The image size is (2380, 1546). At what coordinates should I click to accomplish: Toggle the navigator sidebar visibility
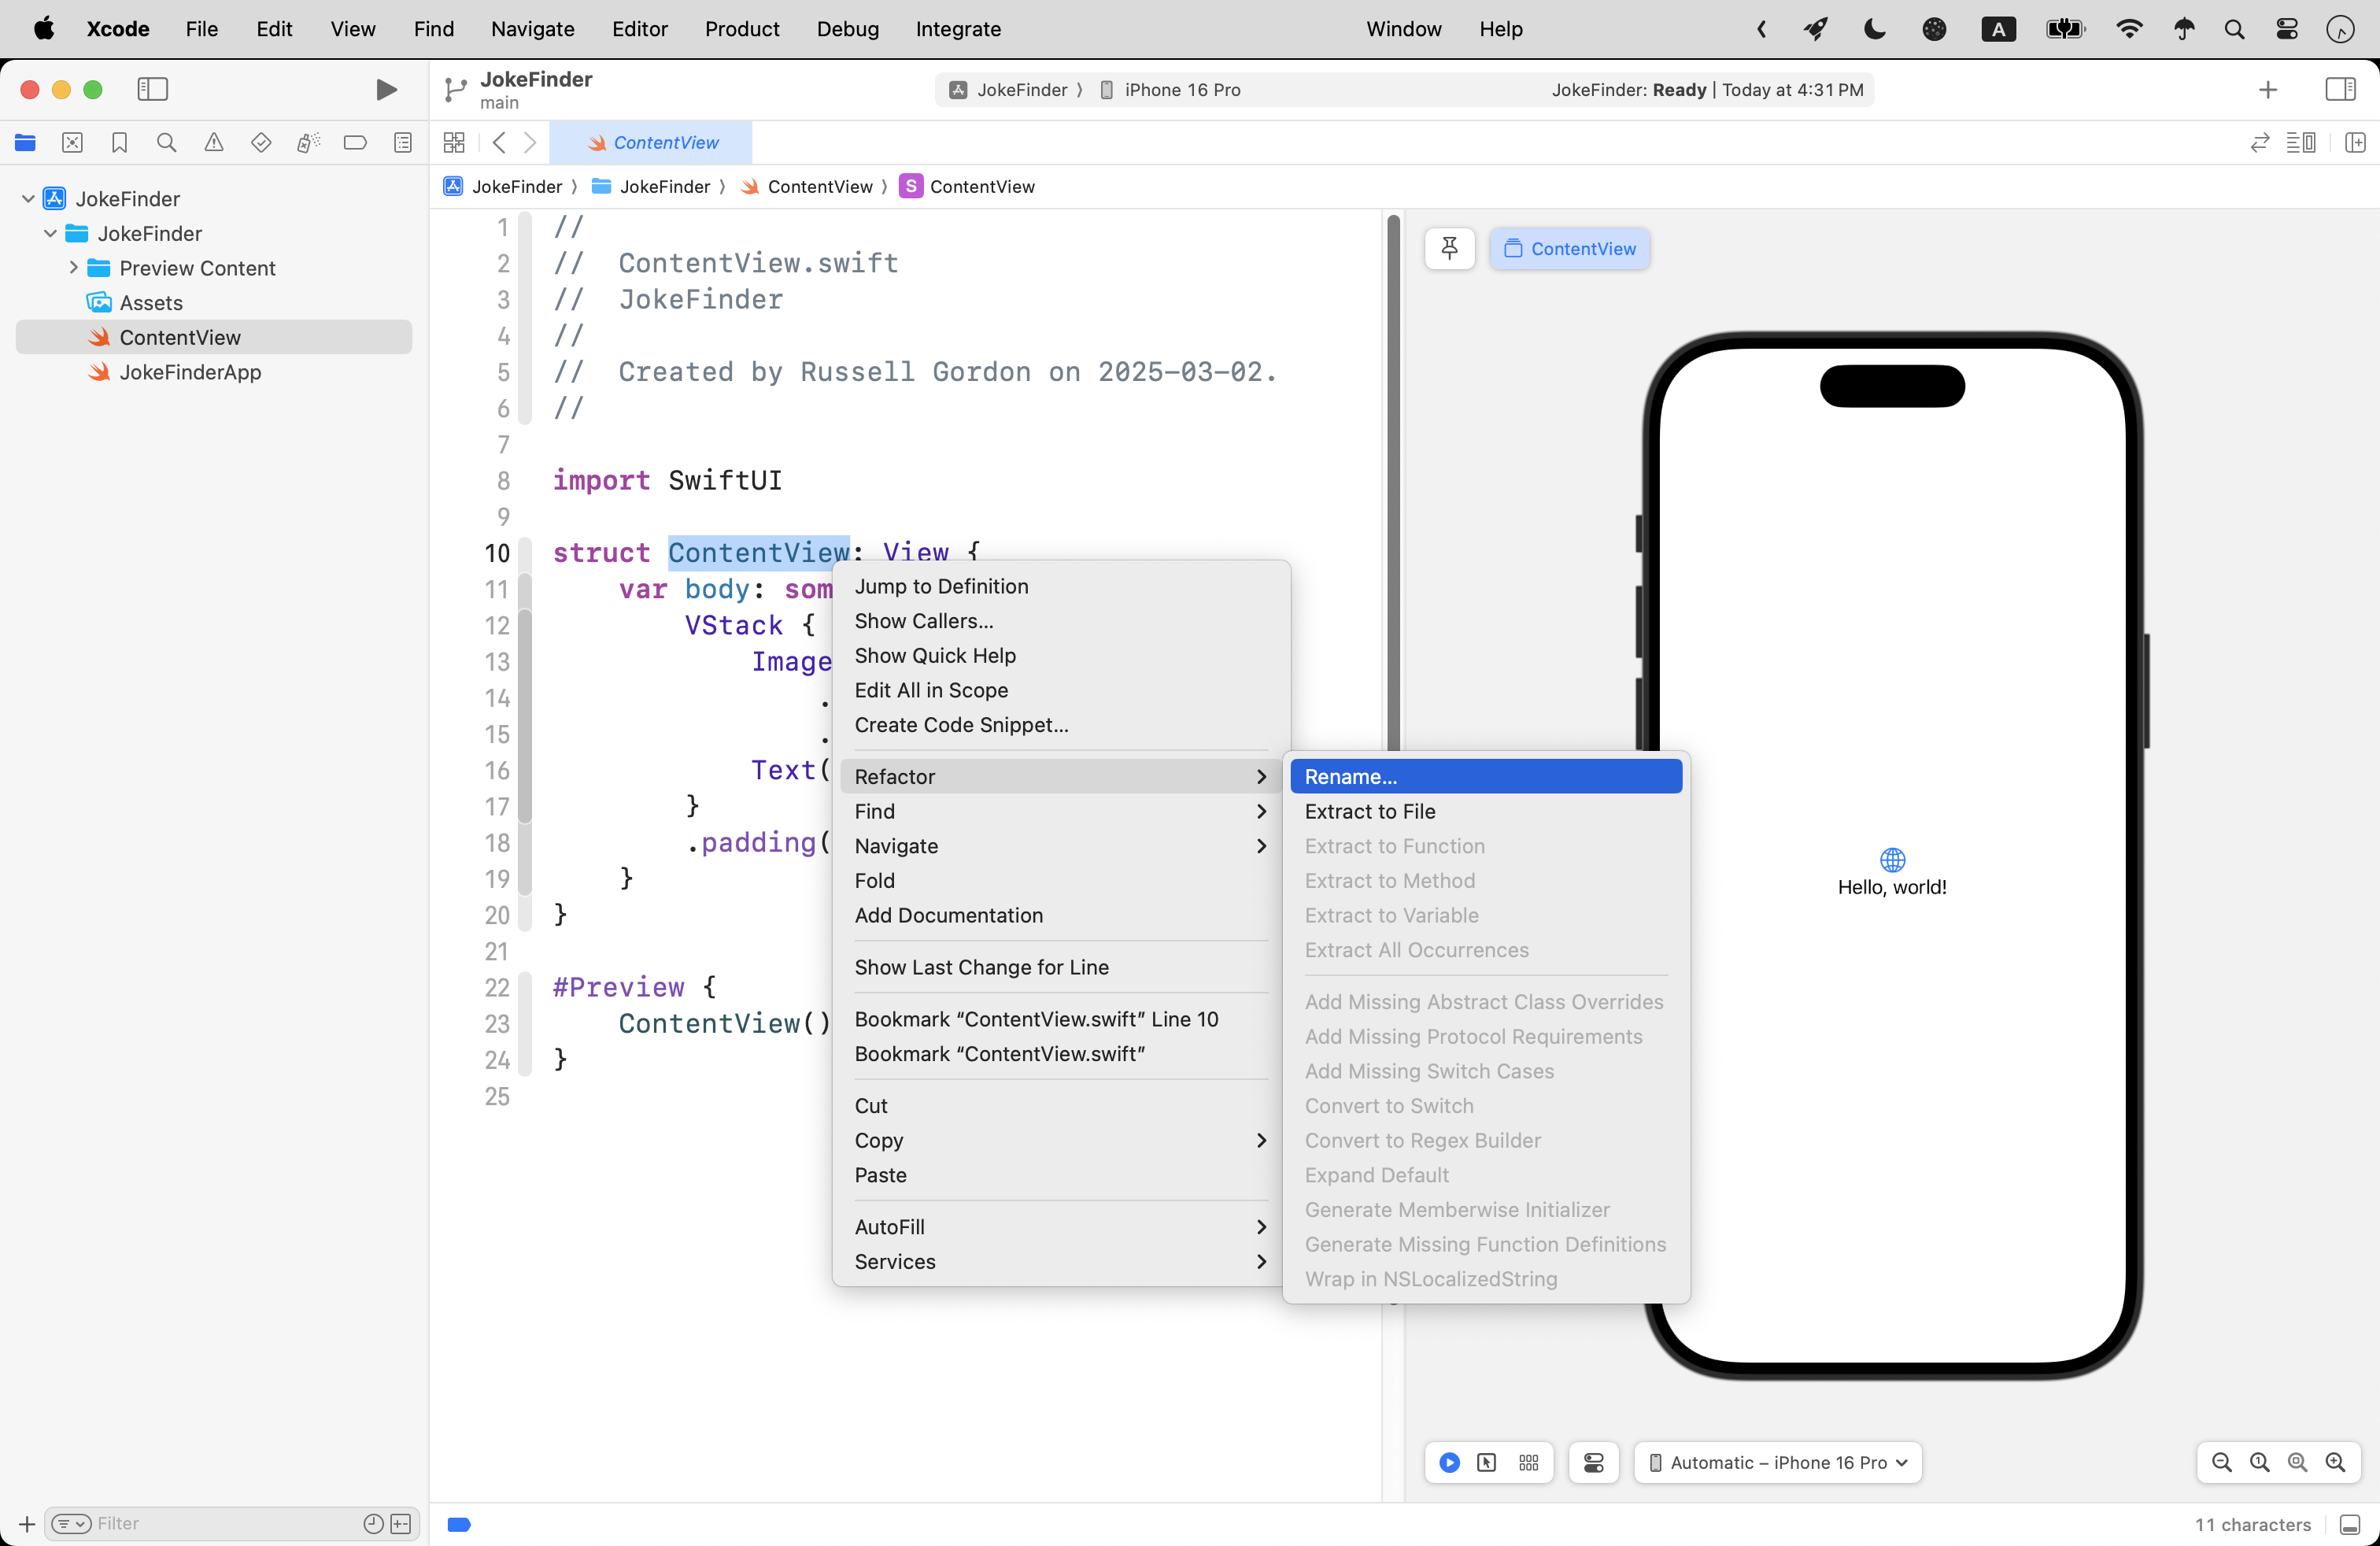coord(152,90)
